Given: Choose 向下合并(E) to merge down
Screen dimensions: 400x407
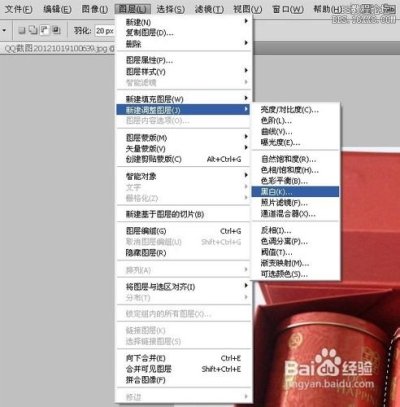Looking at the screenshot, I should 184,358.
